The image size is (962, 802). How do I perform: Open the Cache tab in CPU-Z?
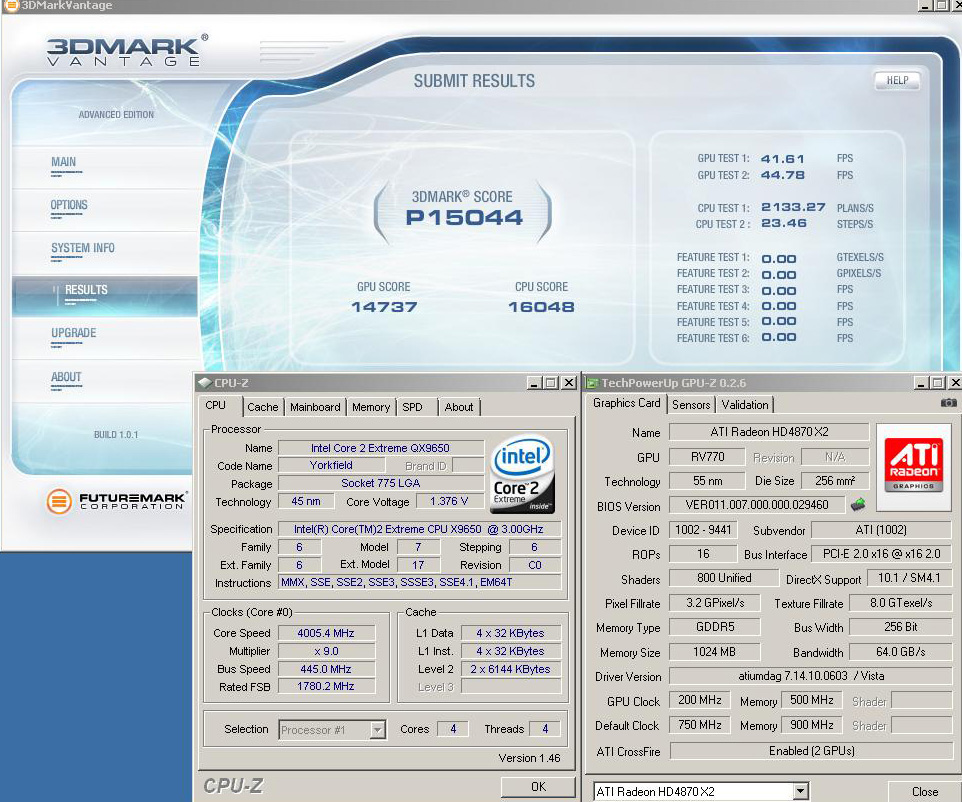pos(263,407)
